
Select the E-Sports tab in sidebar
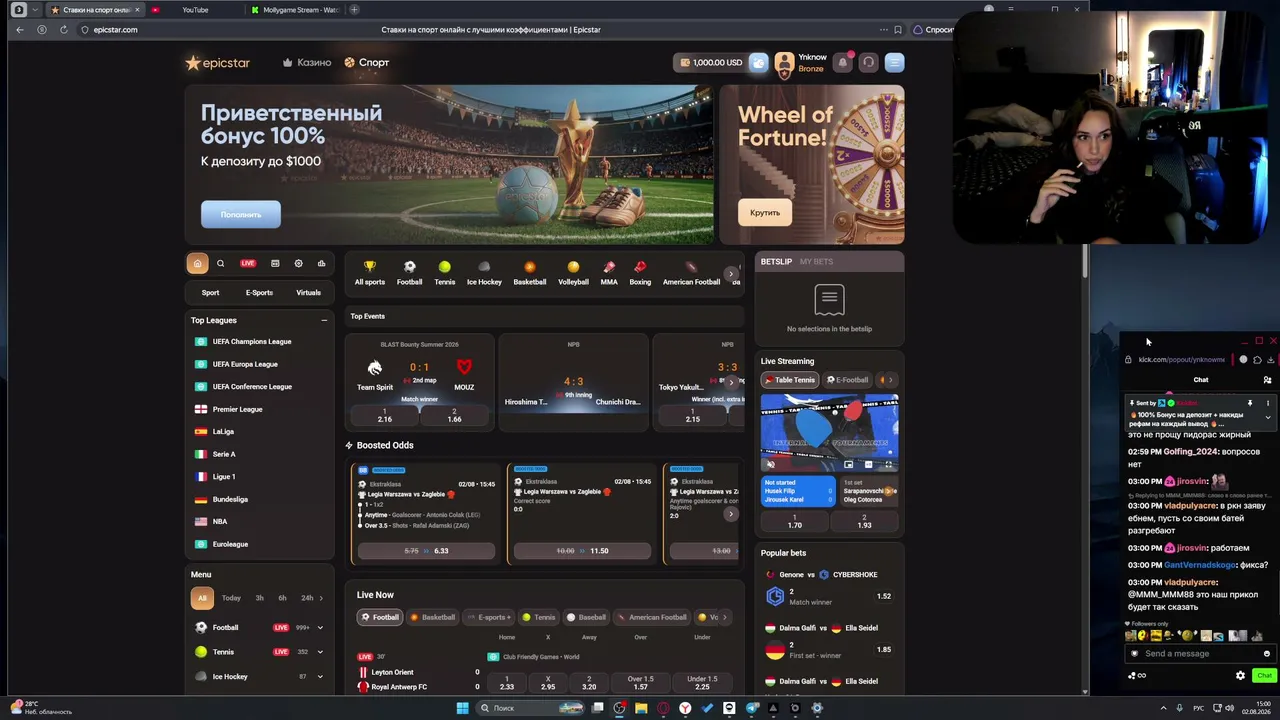[x=259, y=293]
